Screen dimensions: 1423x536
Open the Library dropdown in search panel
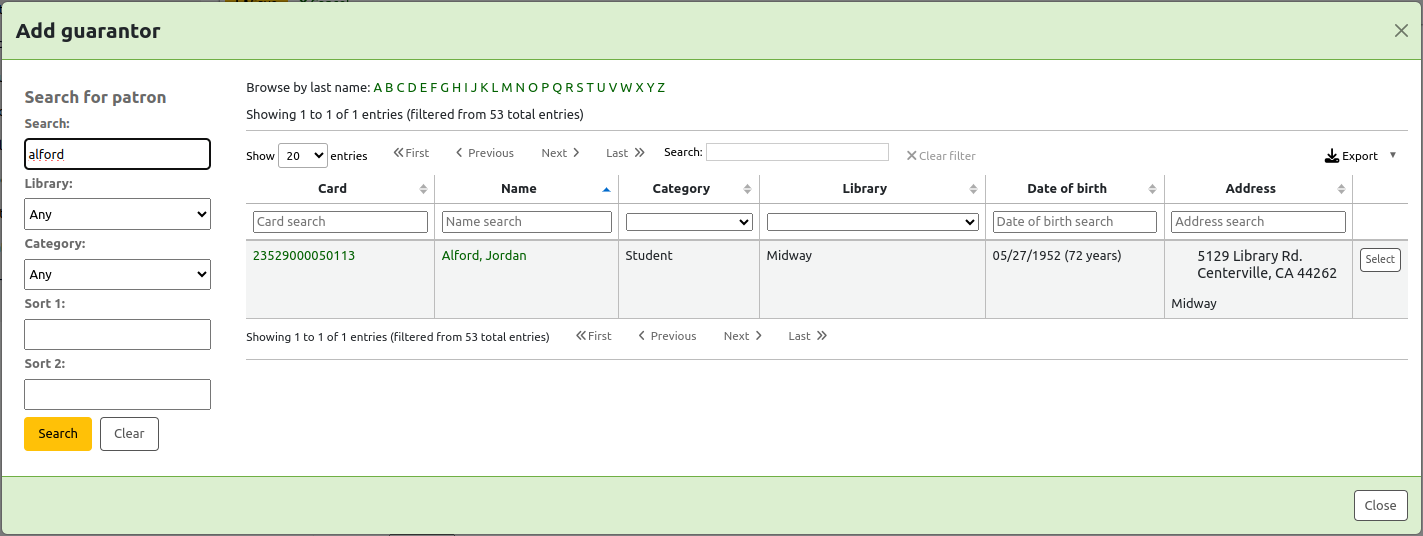117,214
